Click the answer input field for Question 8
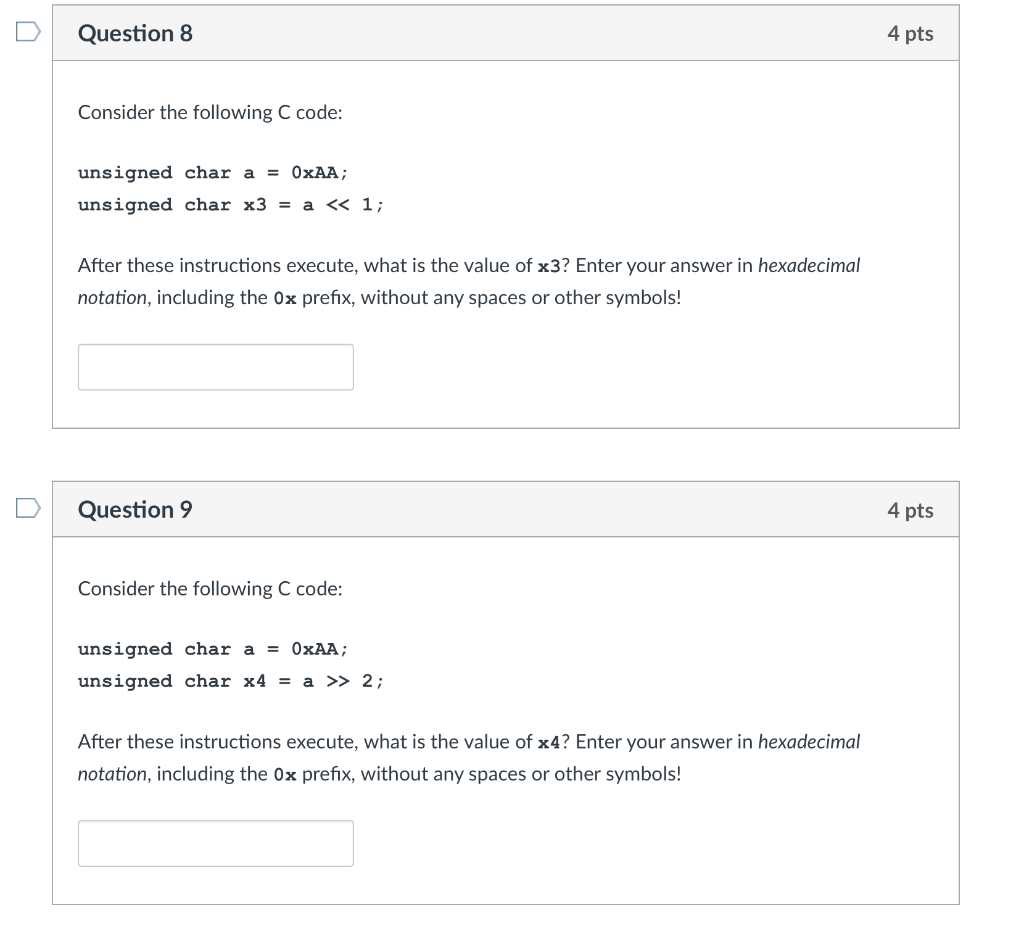The image size is (1024, 944). pos(215,366)
